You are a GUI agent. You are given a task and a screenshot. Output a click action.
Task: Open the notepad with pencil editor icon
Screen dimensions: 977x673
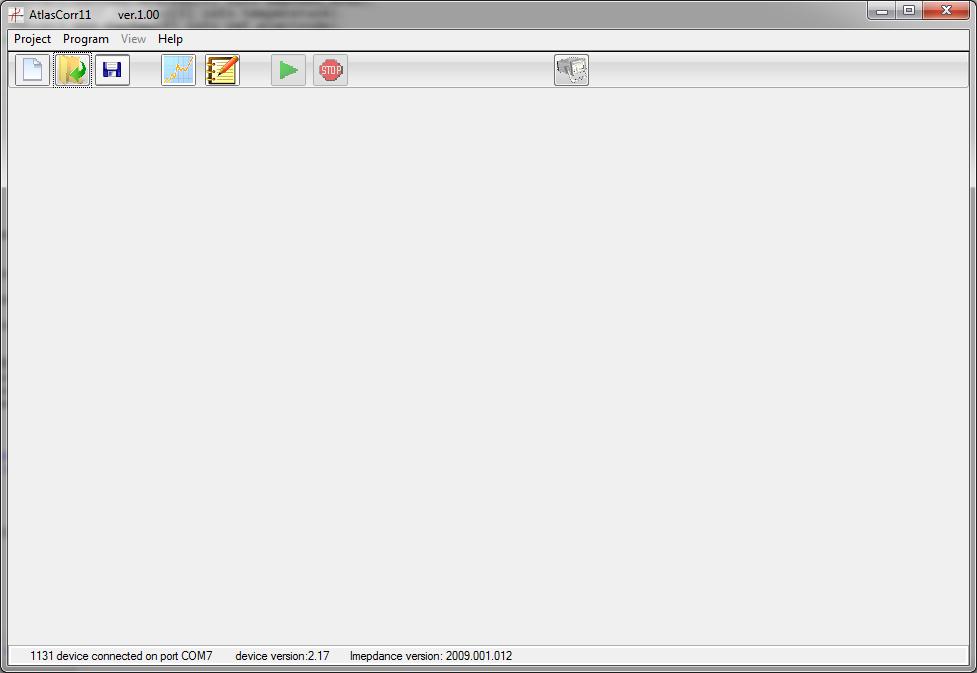tap(222, 70)
